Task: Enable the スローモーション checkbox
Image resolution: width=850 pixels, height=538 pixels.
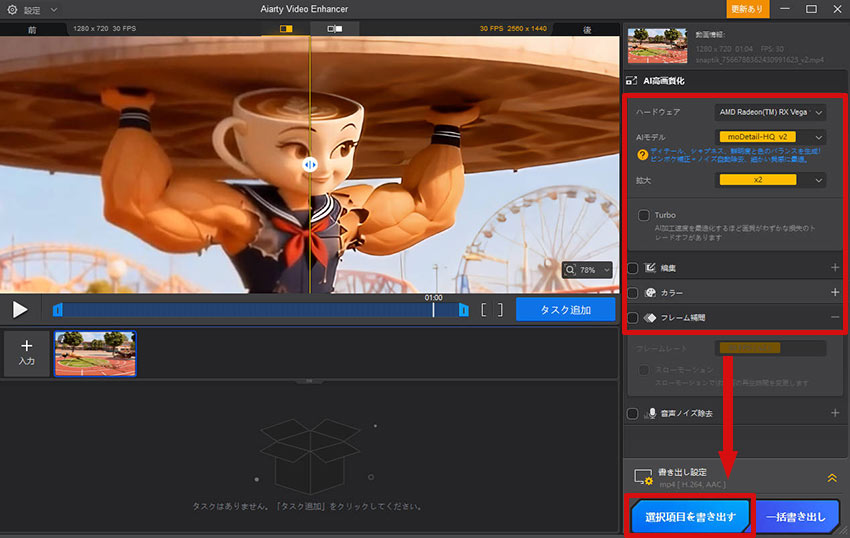Action: click(643, 370)
